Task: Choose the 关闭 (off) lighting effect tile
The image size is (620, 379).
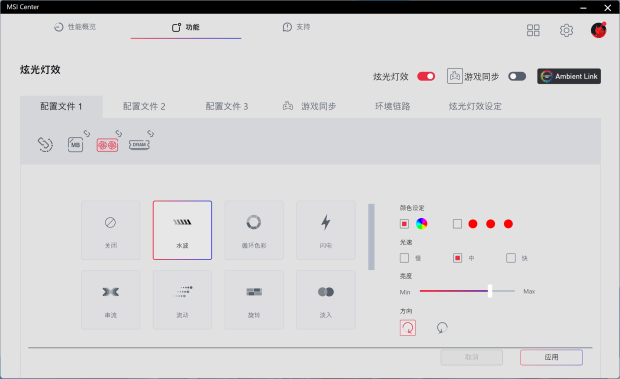Action: [x=111, y=230]
